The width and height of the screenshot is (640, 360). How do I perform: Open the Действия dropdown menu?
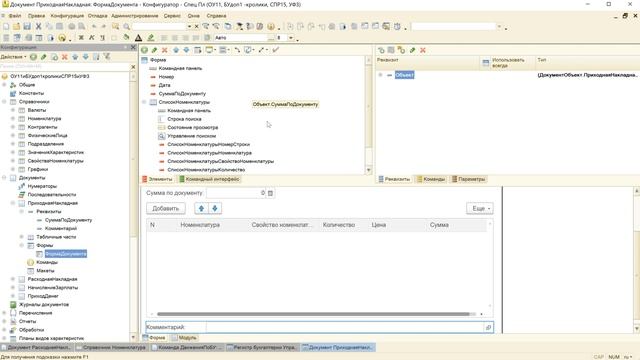pos(13,57)
